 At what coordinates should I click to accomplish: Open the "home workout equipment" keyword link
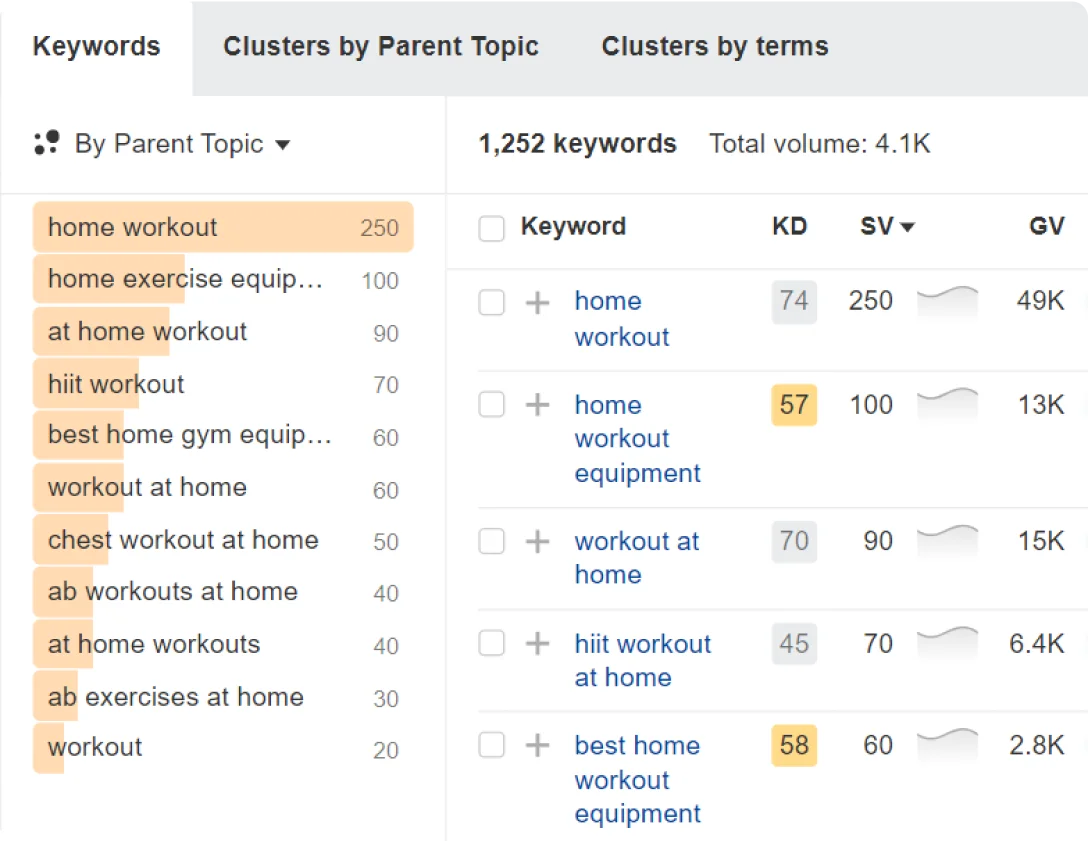622,438
